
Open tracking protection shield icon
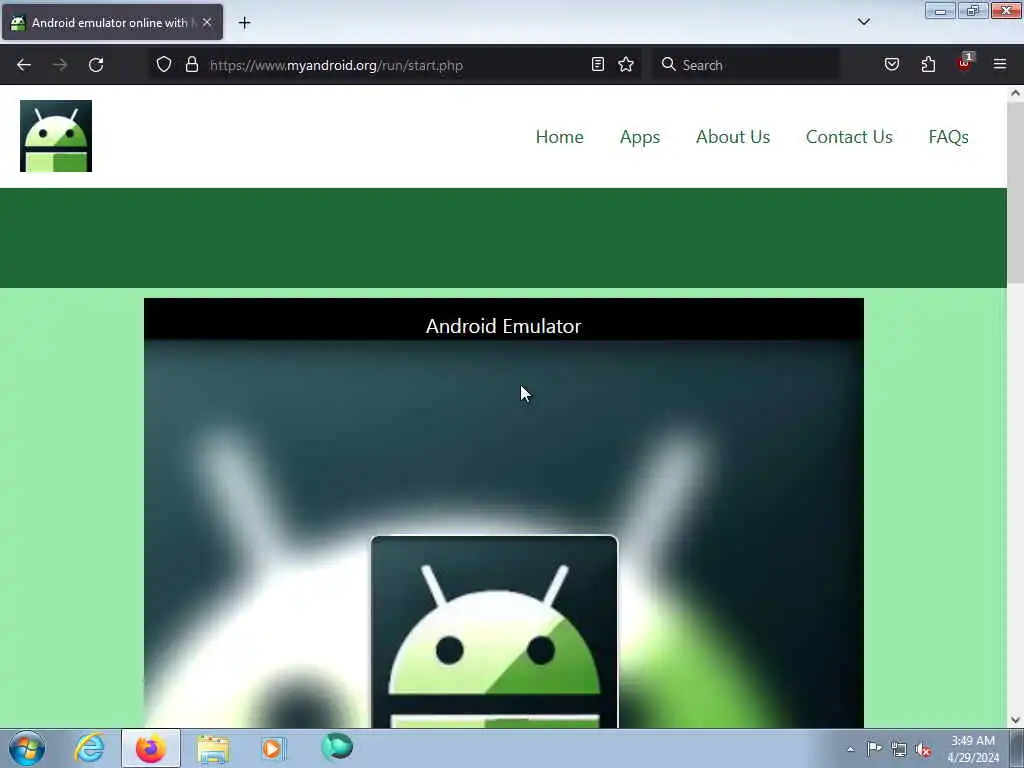click(x=164, y=64)
